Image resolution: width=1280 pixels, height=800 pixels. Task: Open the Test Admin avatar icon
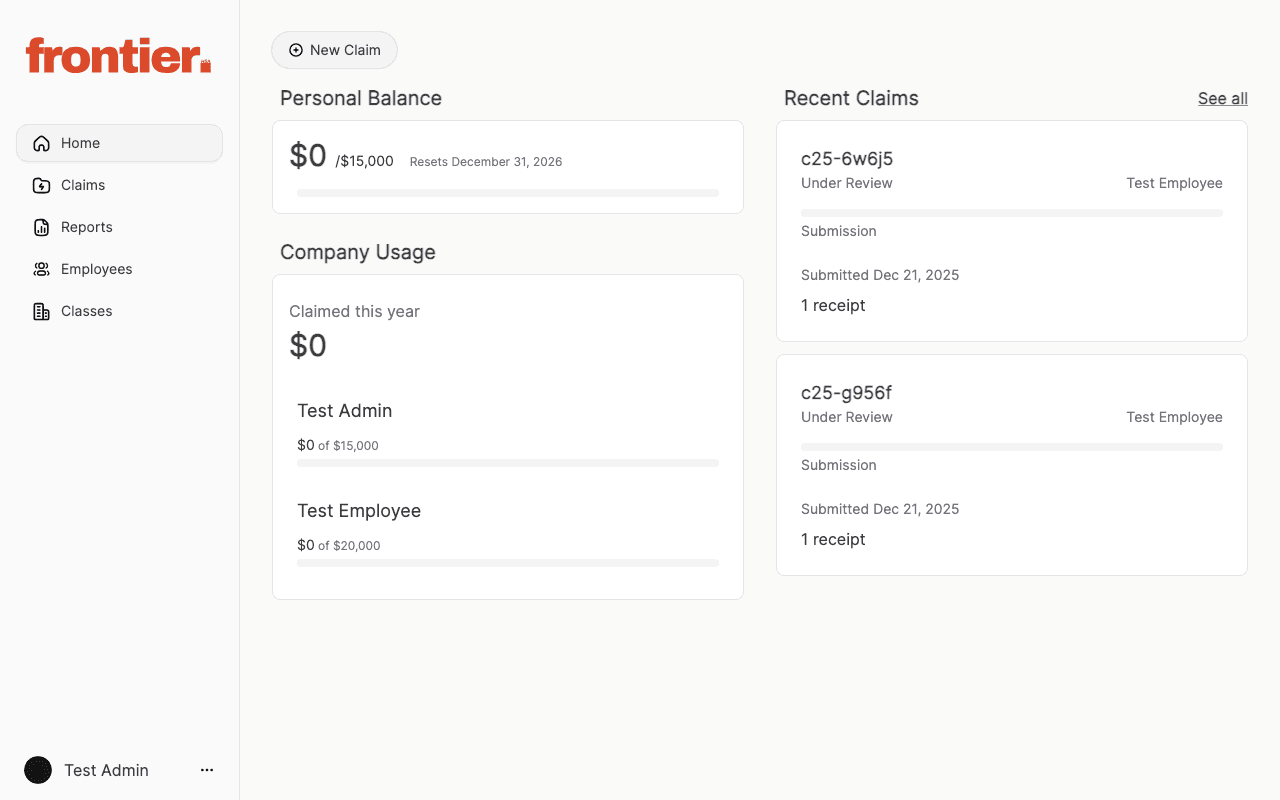coord(37,770)
